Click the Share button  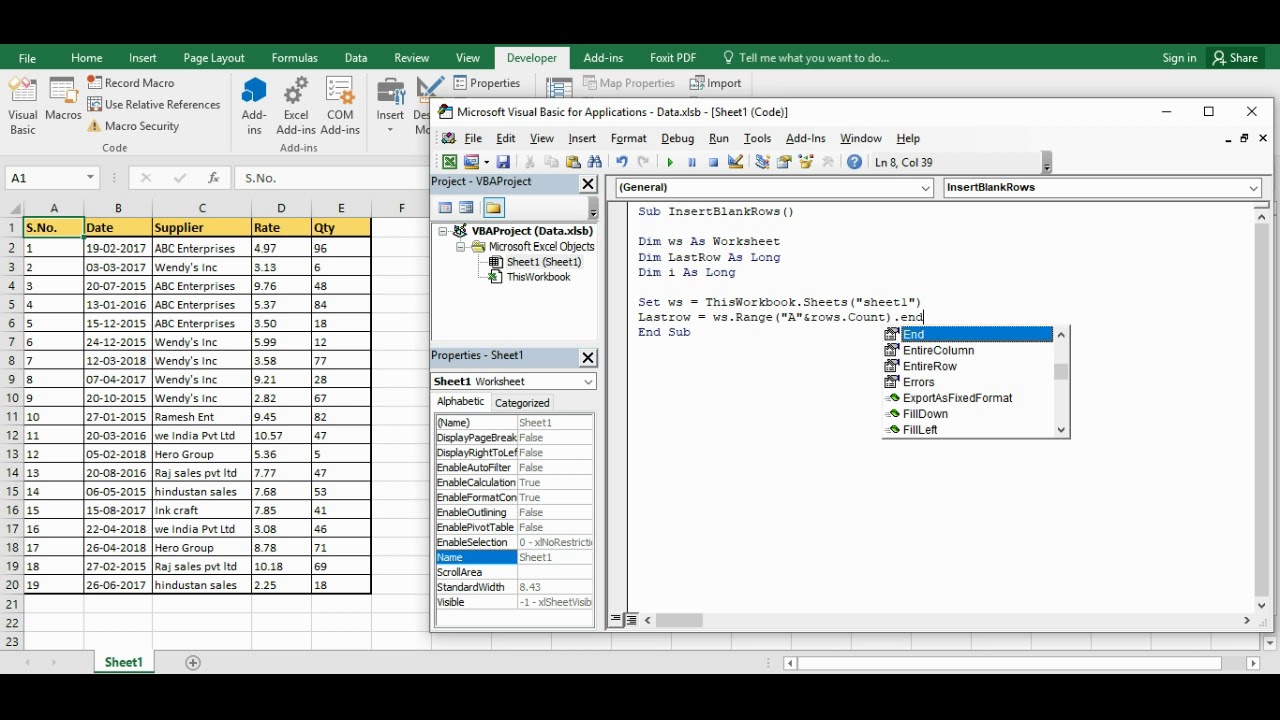[1235, 58]
